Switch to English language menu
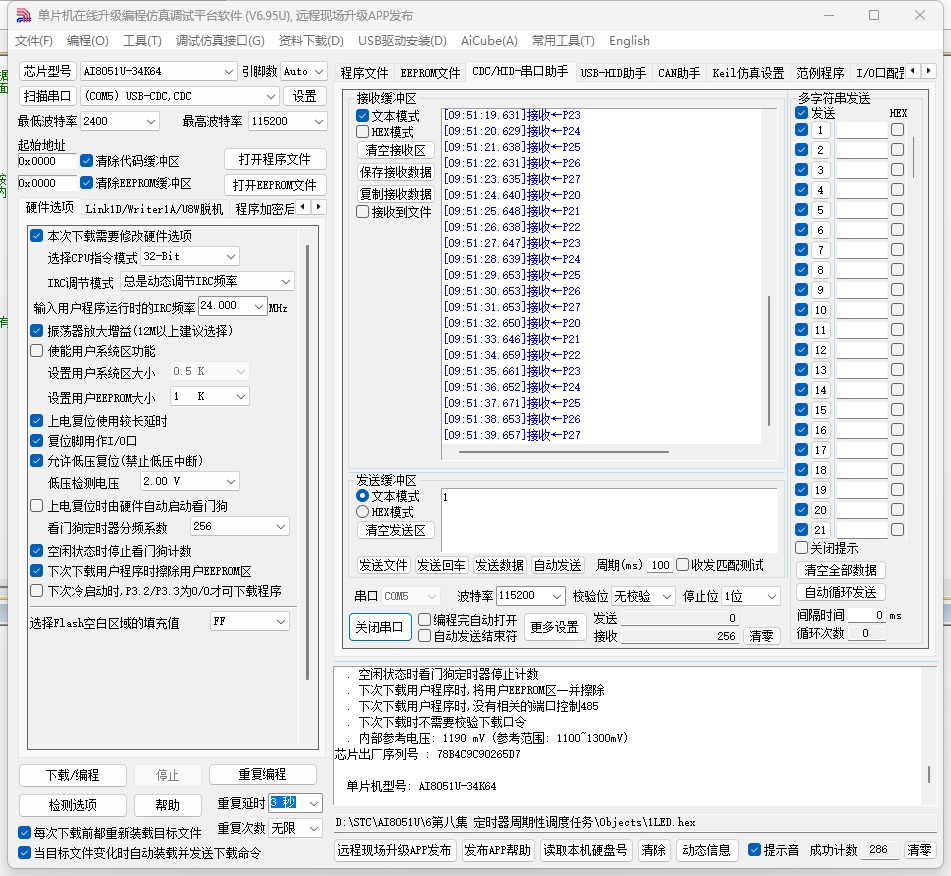Screen dimensions: 951x876 coord(629,41)
